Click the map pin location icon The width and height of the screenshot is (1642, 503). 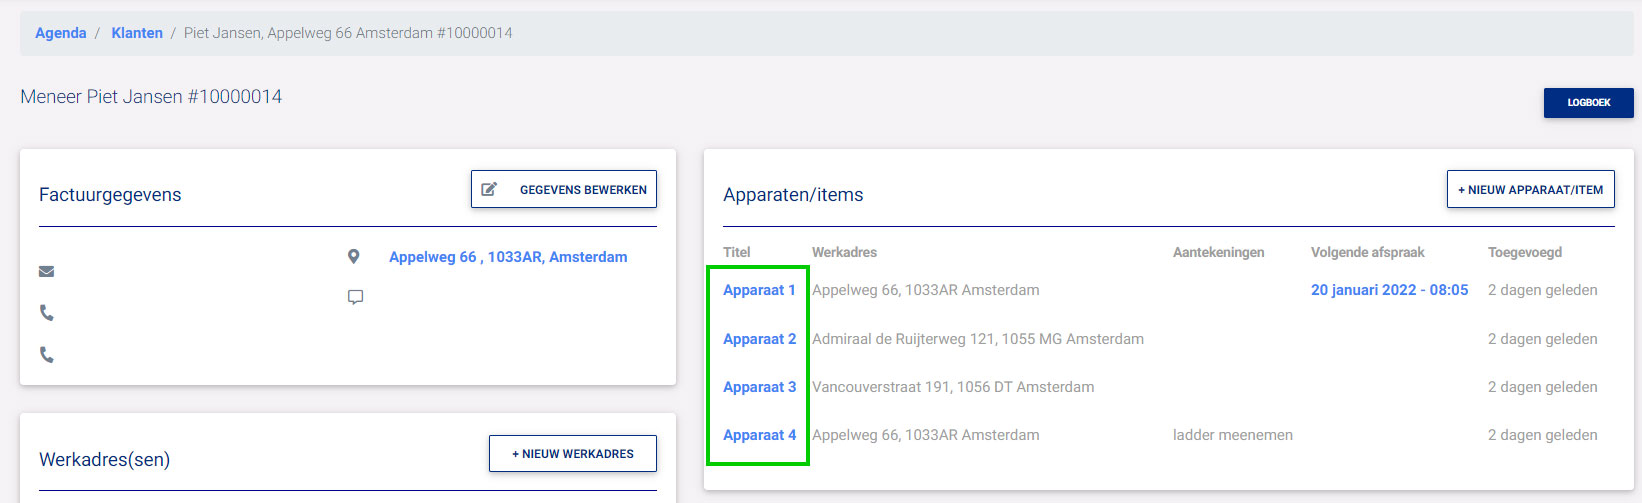353,257
